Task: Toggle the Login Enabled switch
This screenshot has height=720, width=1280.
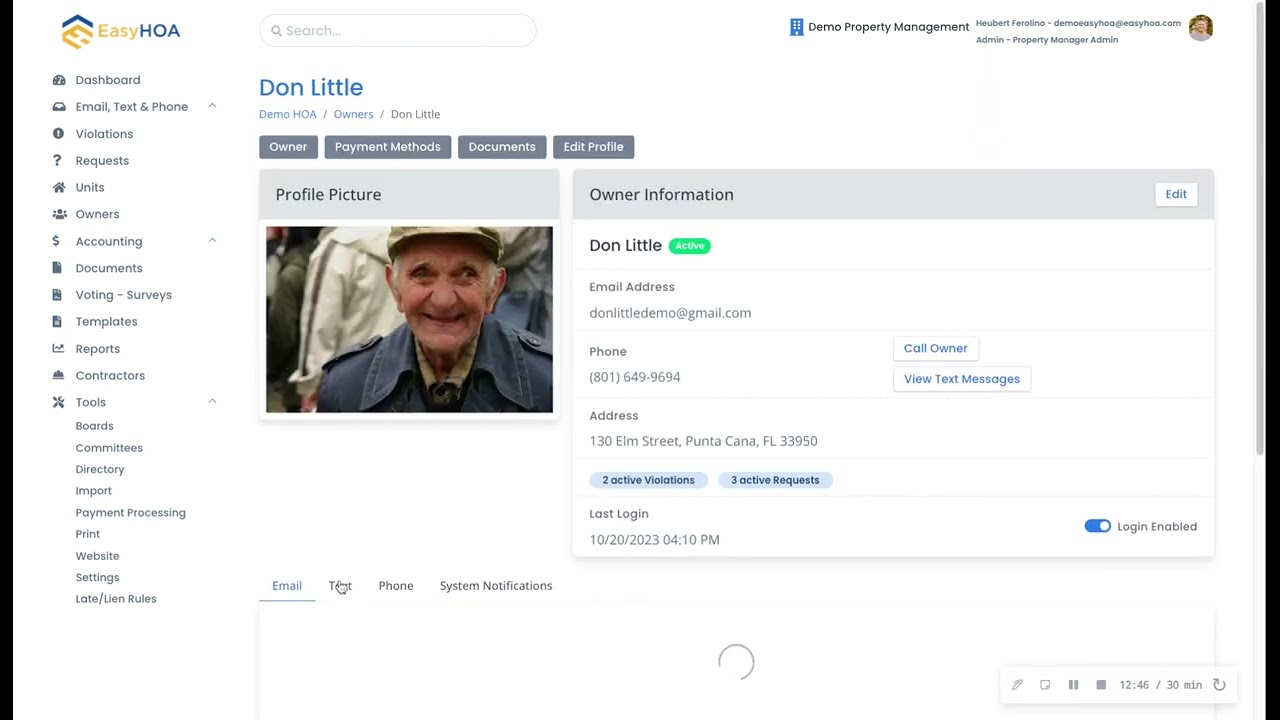Action: click(x=1098, y=526)
